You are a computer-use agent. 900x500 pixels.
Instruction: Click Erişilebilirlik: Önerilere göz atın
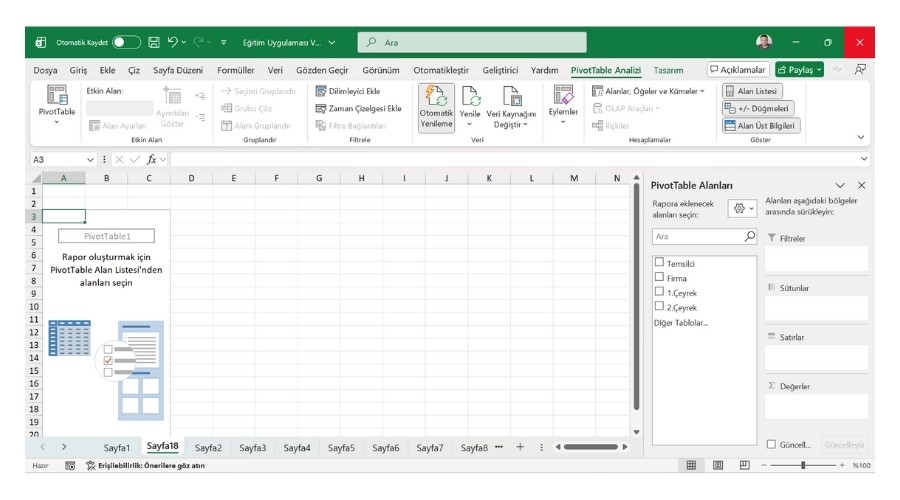click(x=146, y=466)
